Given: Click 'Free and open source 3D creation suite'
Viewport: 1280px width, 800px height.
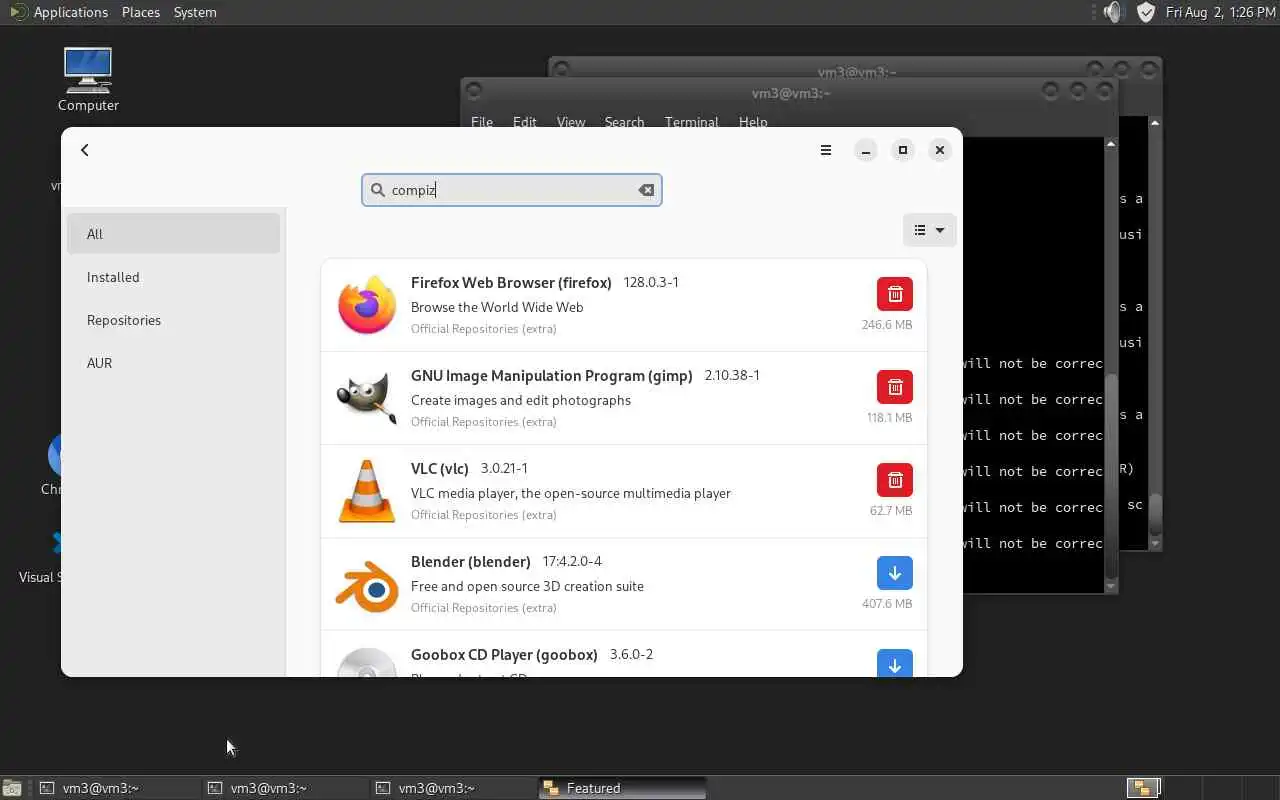Looking at the screenshot, I should click(527, 586).
